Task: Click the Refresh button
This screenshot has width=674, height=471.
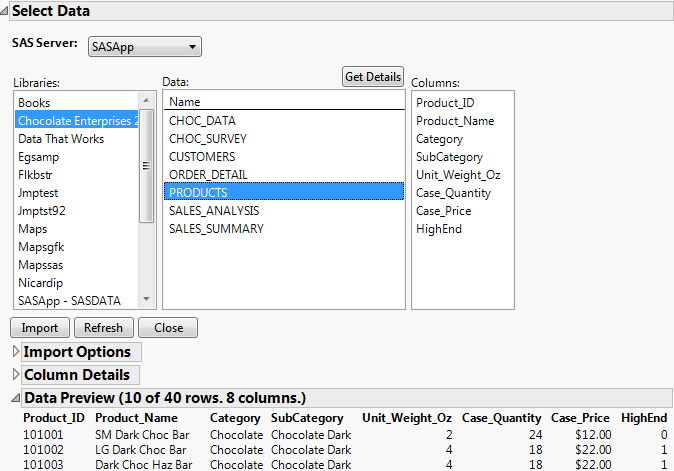Action: click(103, 328)
